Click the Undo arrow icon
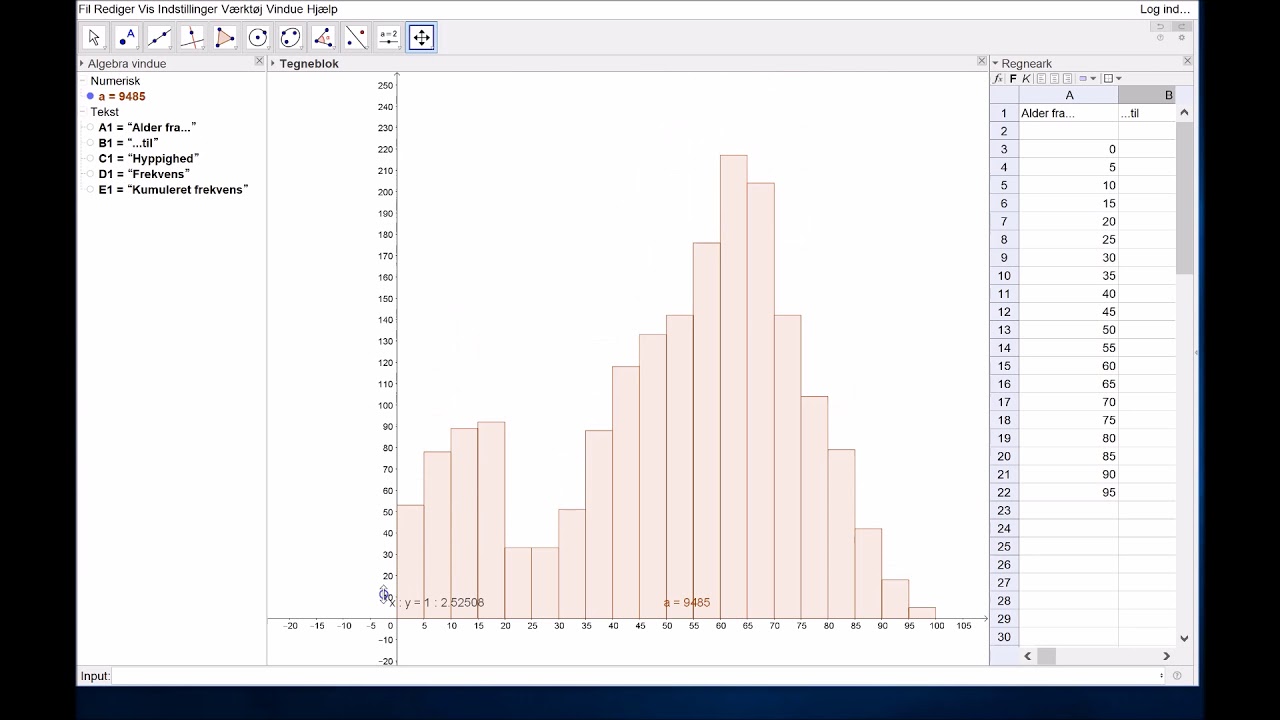The height and width of the screenshot is (720, 1280). pos(1160,26)
